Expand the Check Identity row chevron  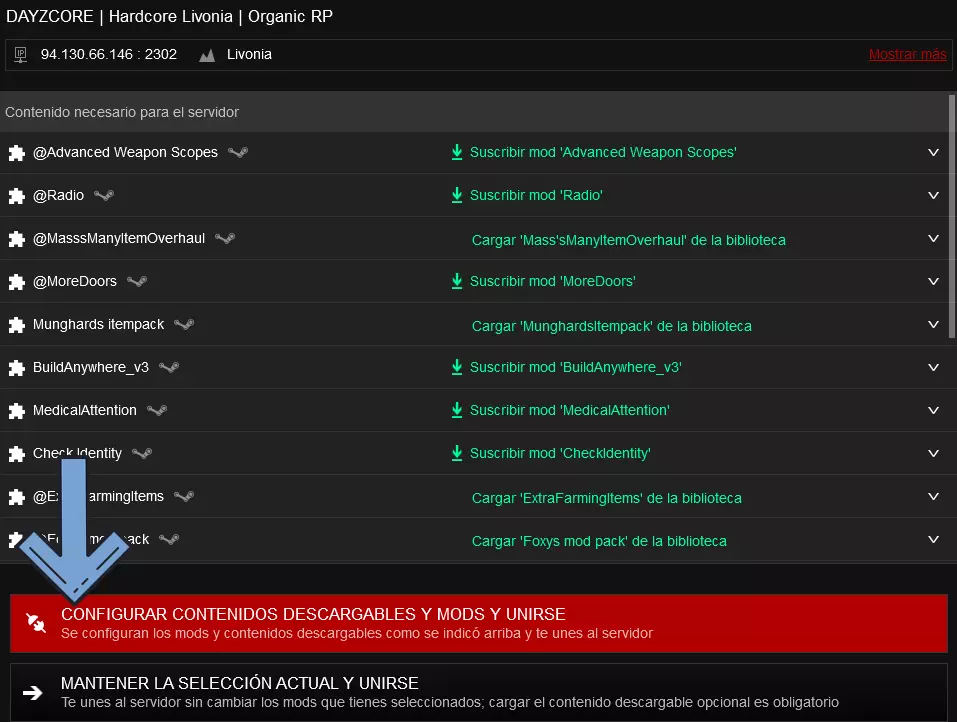tap(933, 453)
